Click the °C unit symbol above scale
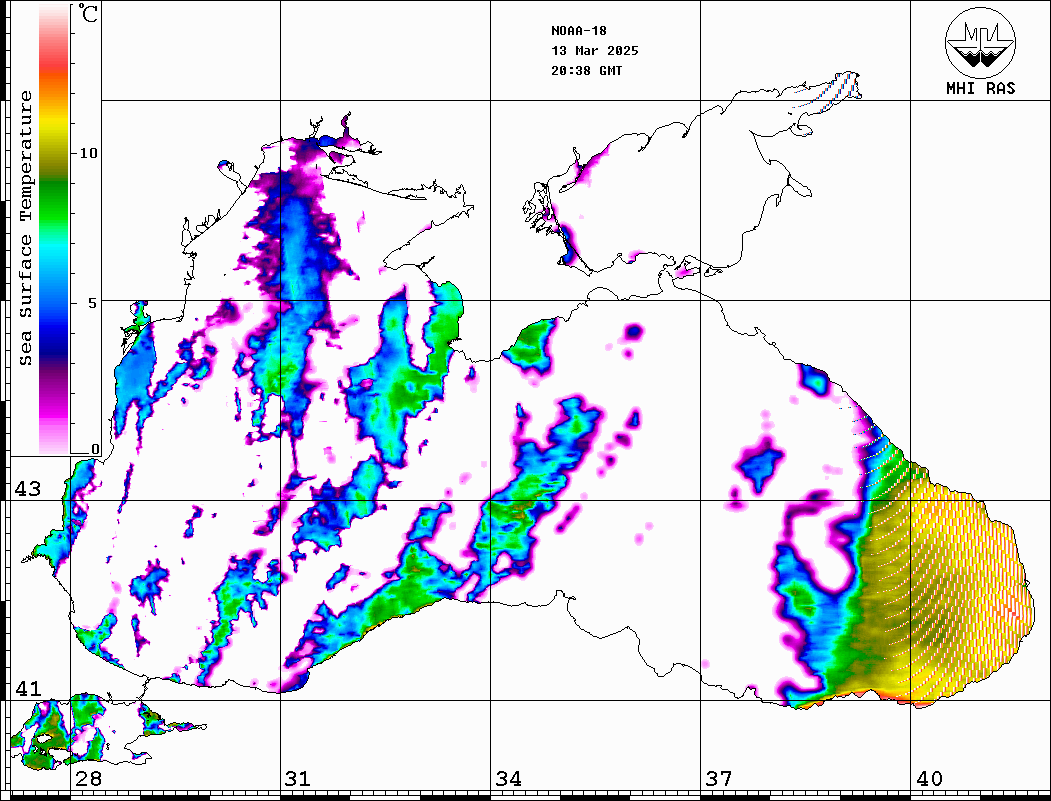1051x801 pixels. [89, 15]
